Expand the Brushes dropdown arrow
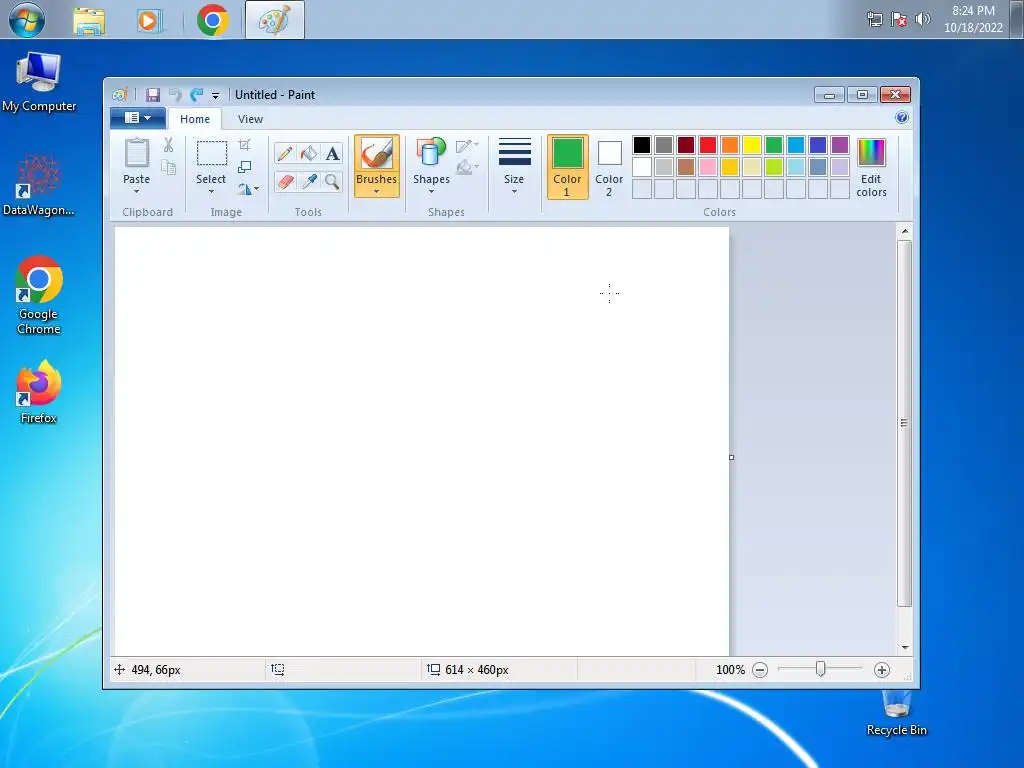 coord(377,191)
